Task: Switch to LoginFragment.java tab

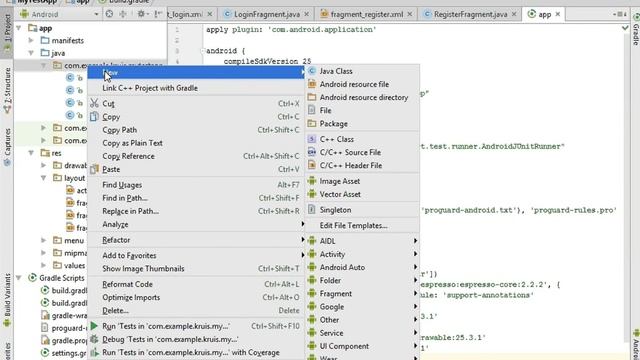Action: (x=266, y=14)
